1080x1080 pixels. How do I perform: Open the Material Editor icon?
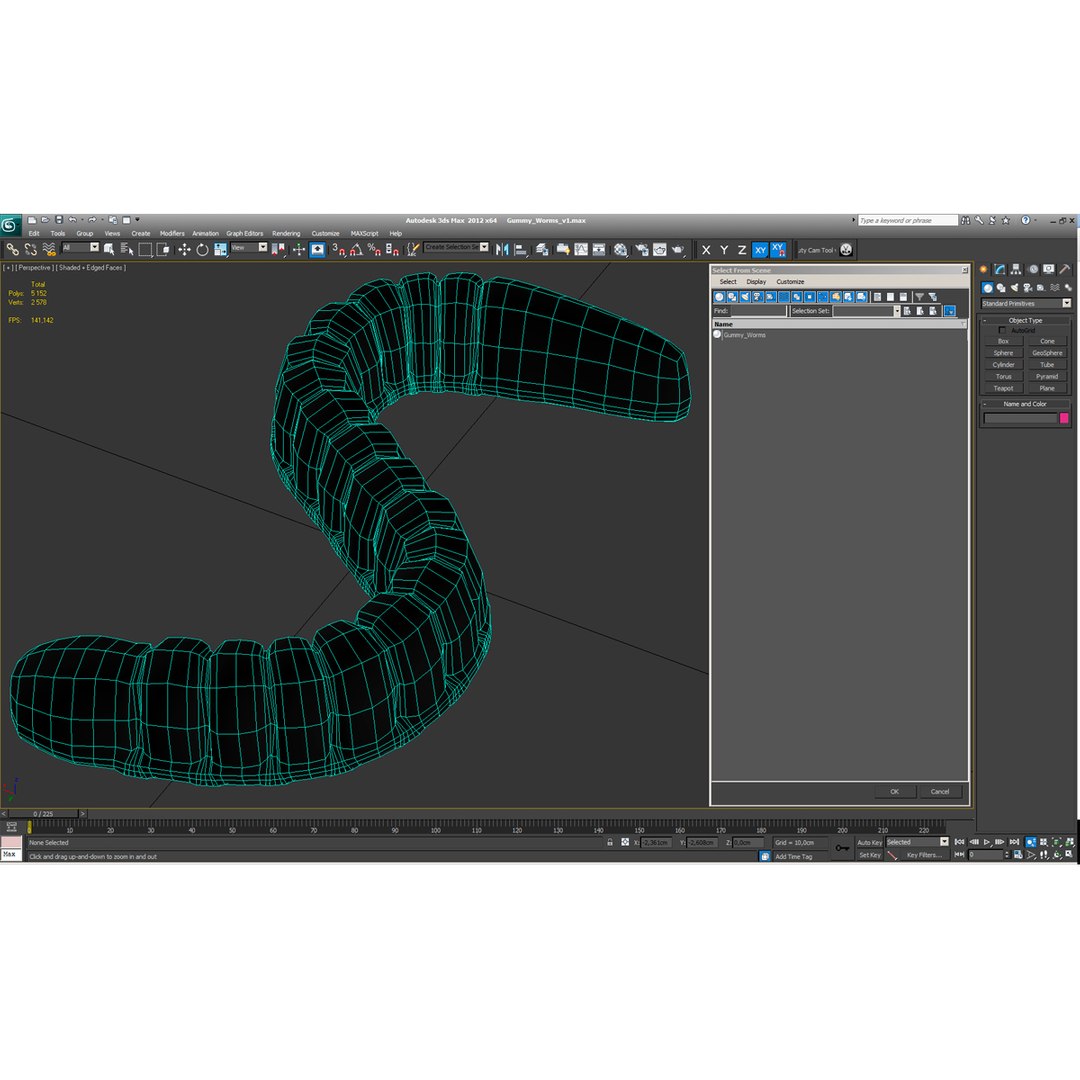pyautogui.click(x=621, y=249)
